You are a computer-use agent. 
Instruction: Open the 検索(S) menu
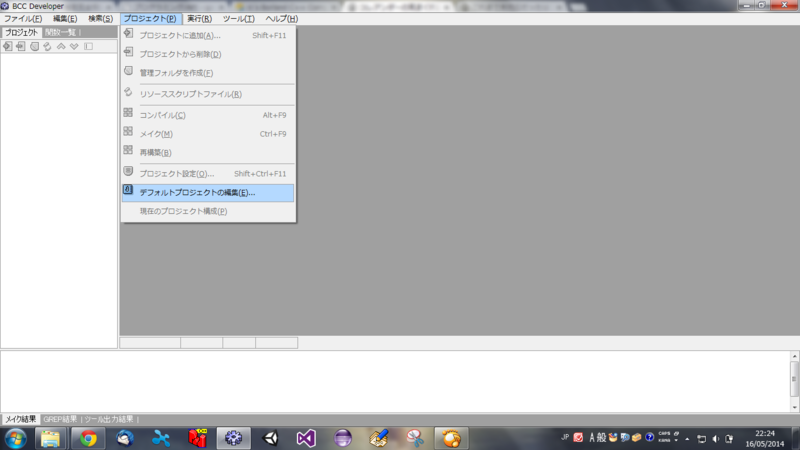tap(100, 19)
